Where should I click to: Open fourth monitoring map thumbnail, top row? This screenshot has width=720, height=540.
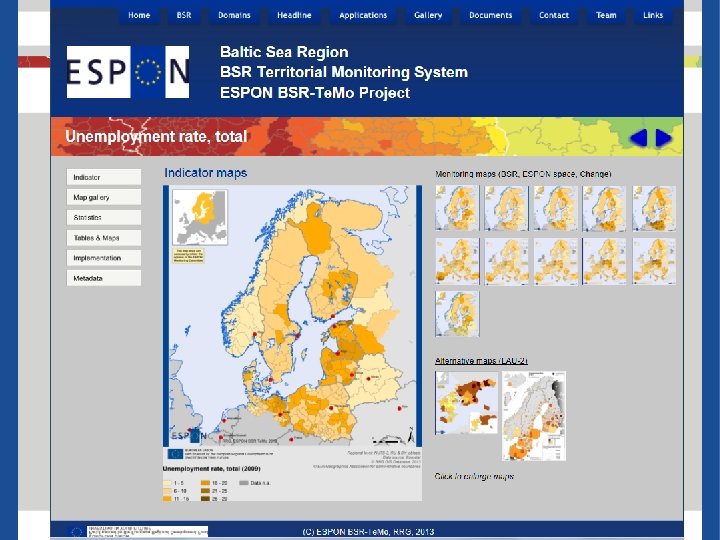(x=604, y=208)
